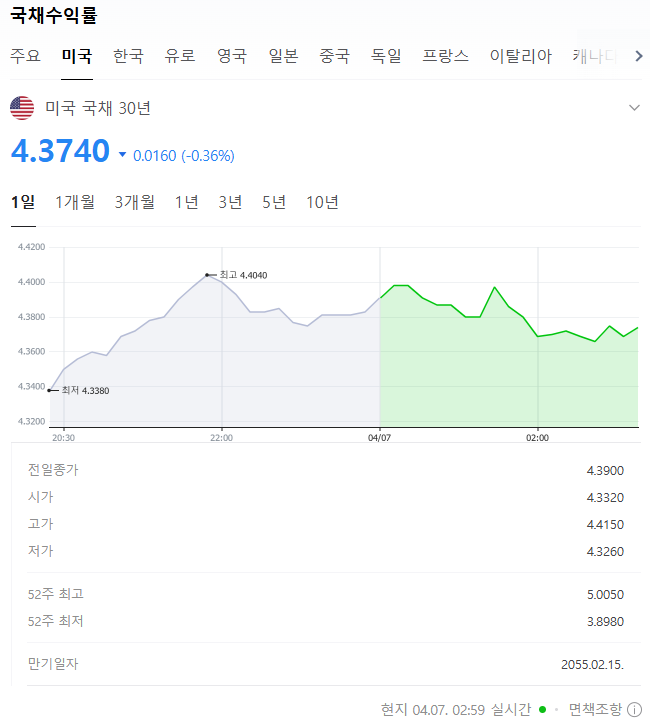The image size is (650, 721).
Task: Click the US flag icon
Action: point(22,108)
